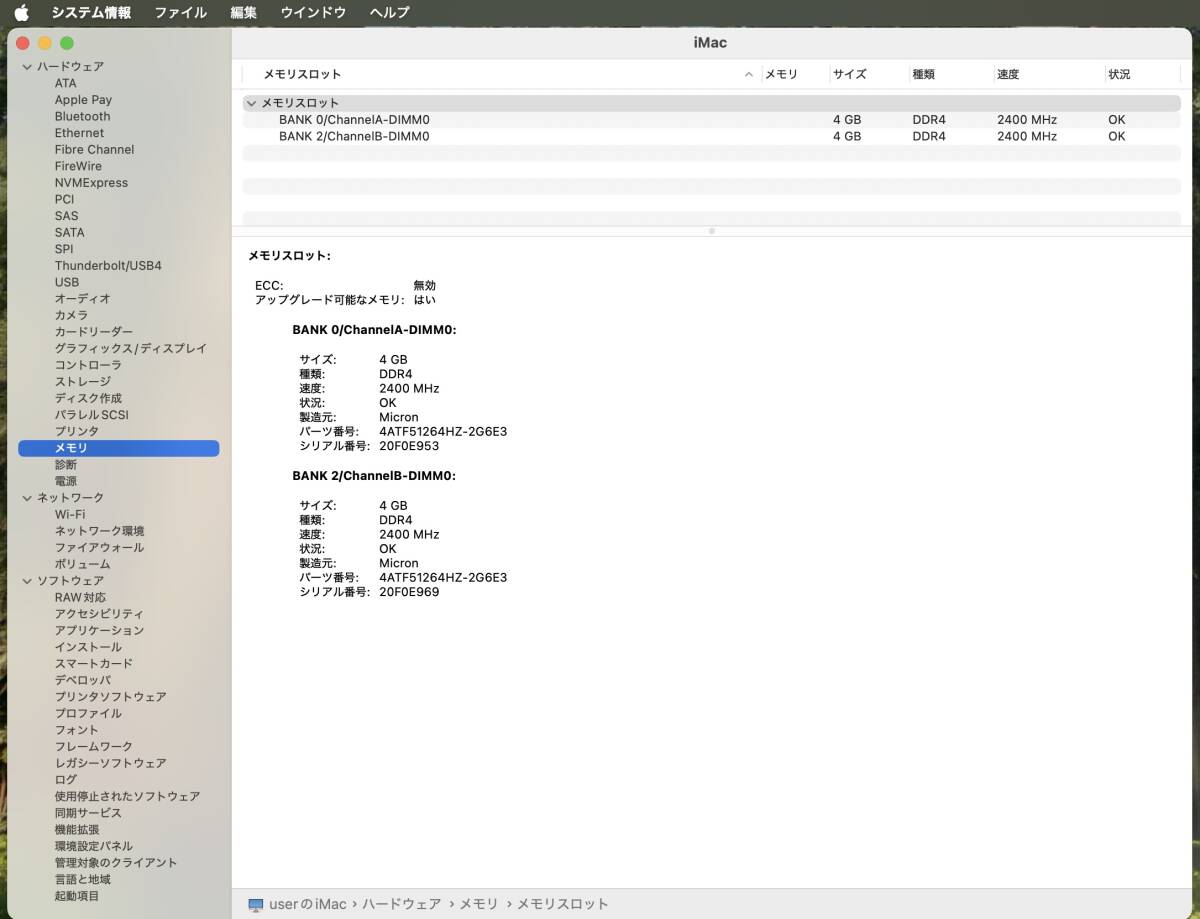Viewport: 1200px width, 919px height.
Task: Select the BANK 2/ChannelB-DIMM0 row
Action: (x=711, y=136)
